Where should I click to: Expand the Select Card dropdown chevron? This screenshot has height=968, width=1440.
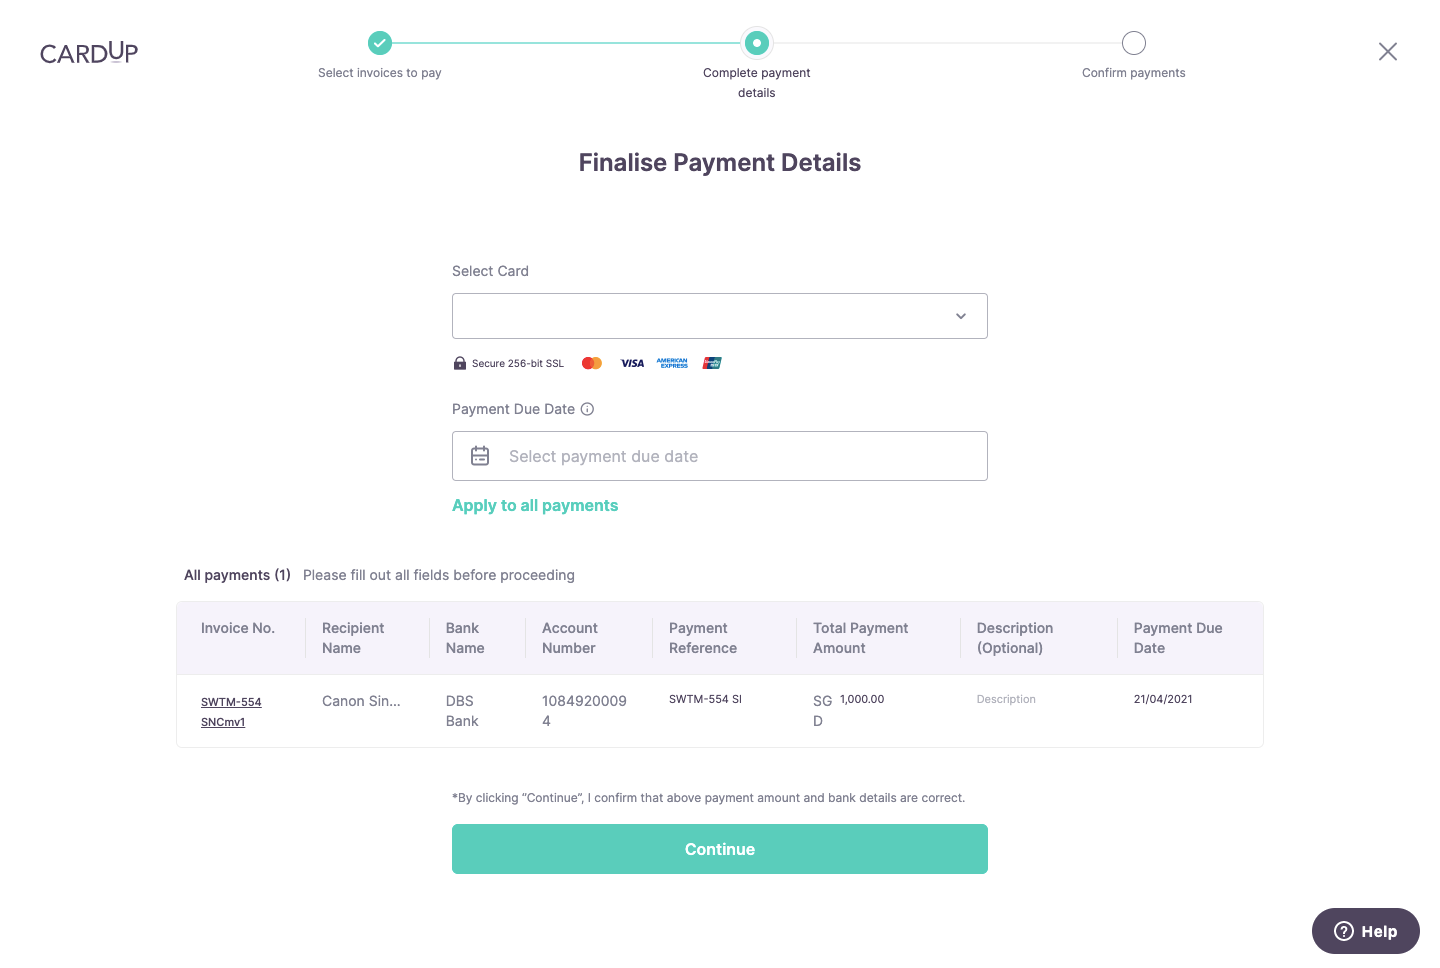tap(961, 316)
